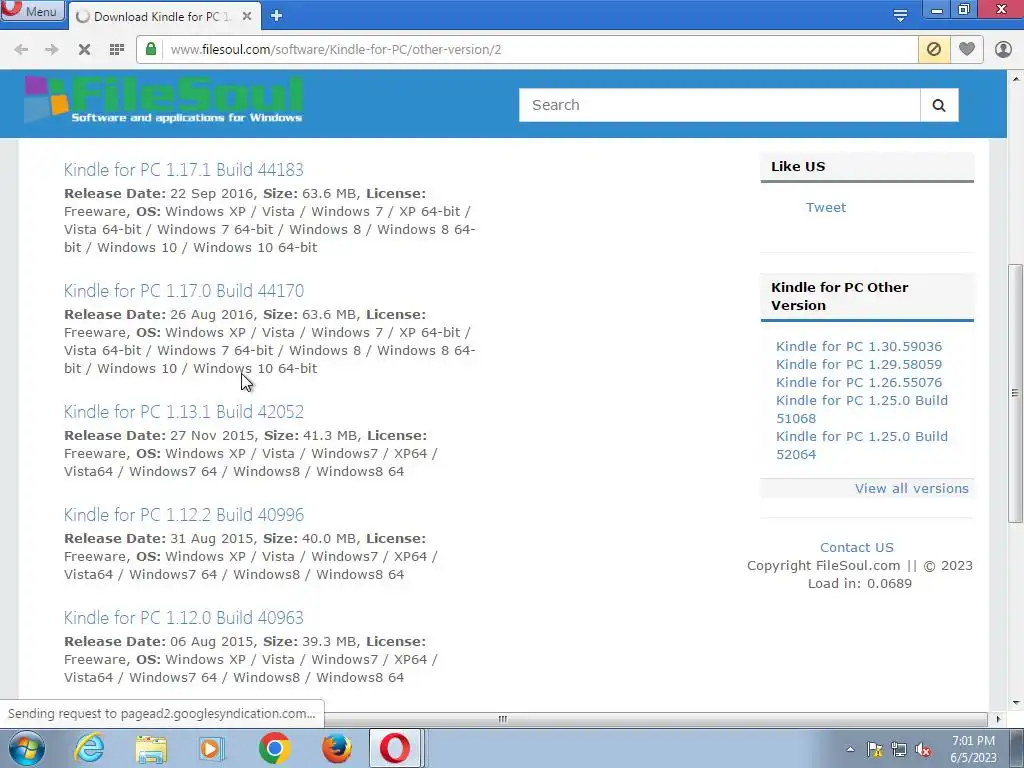
Task: Click Kindle for PC Other Version heading
Action: pos(840,296)
